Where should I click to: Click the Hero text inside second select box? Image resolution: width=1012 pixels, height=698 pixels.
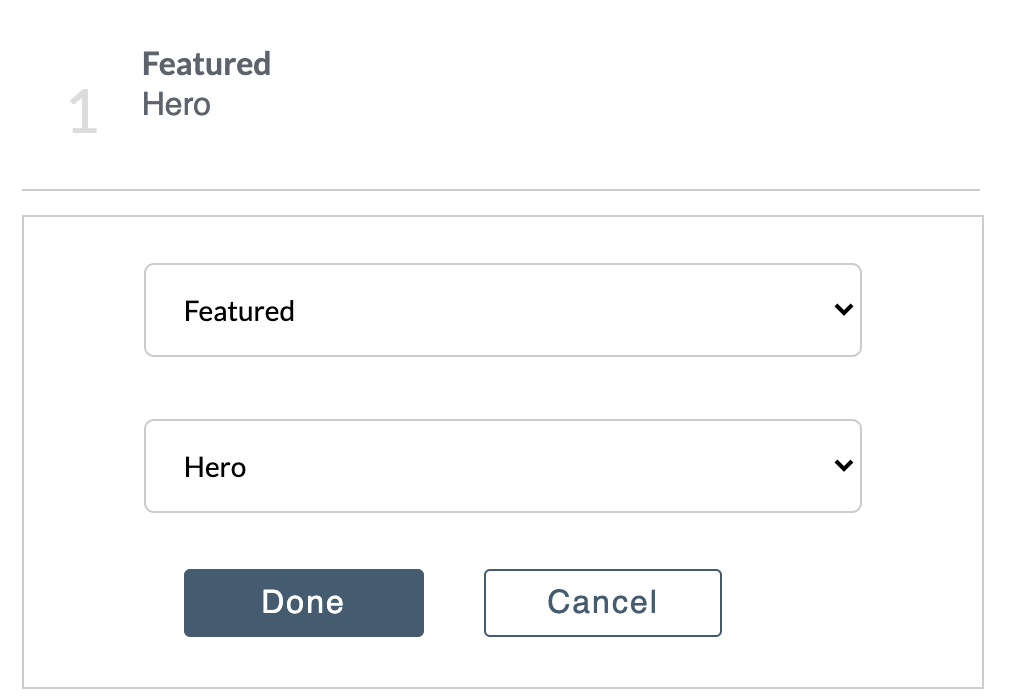[215, 468]
